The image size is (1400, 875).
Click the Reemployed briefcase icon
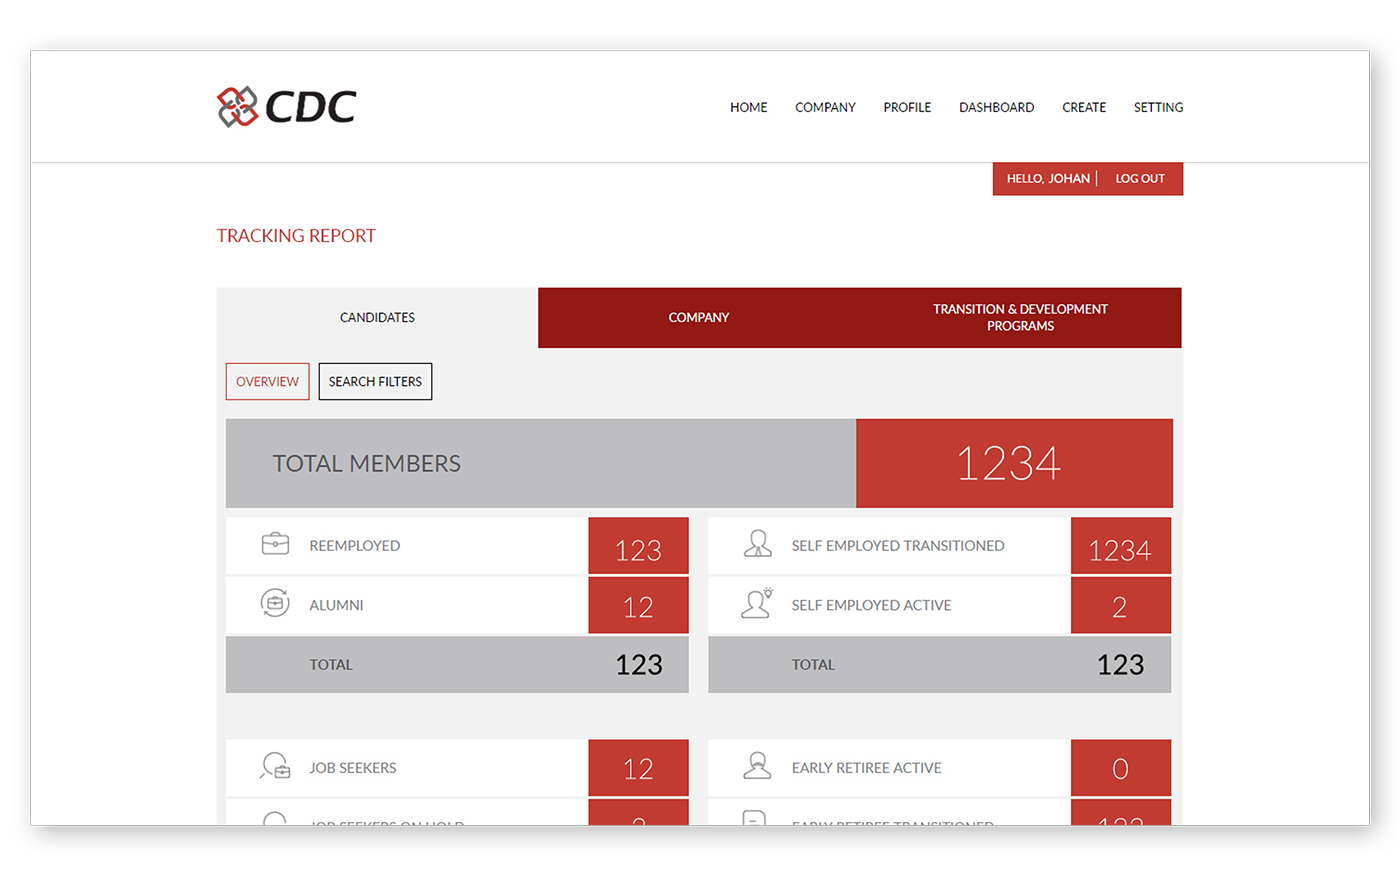click(x=275, y=544)
